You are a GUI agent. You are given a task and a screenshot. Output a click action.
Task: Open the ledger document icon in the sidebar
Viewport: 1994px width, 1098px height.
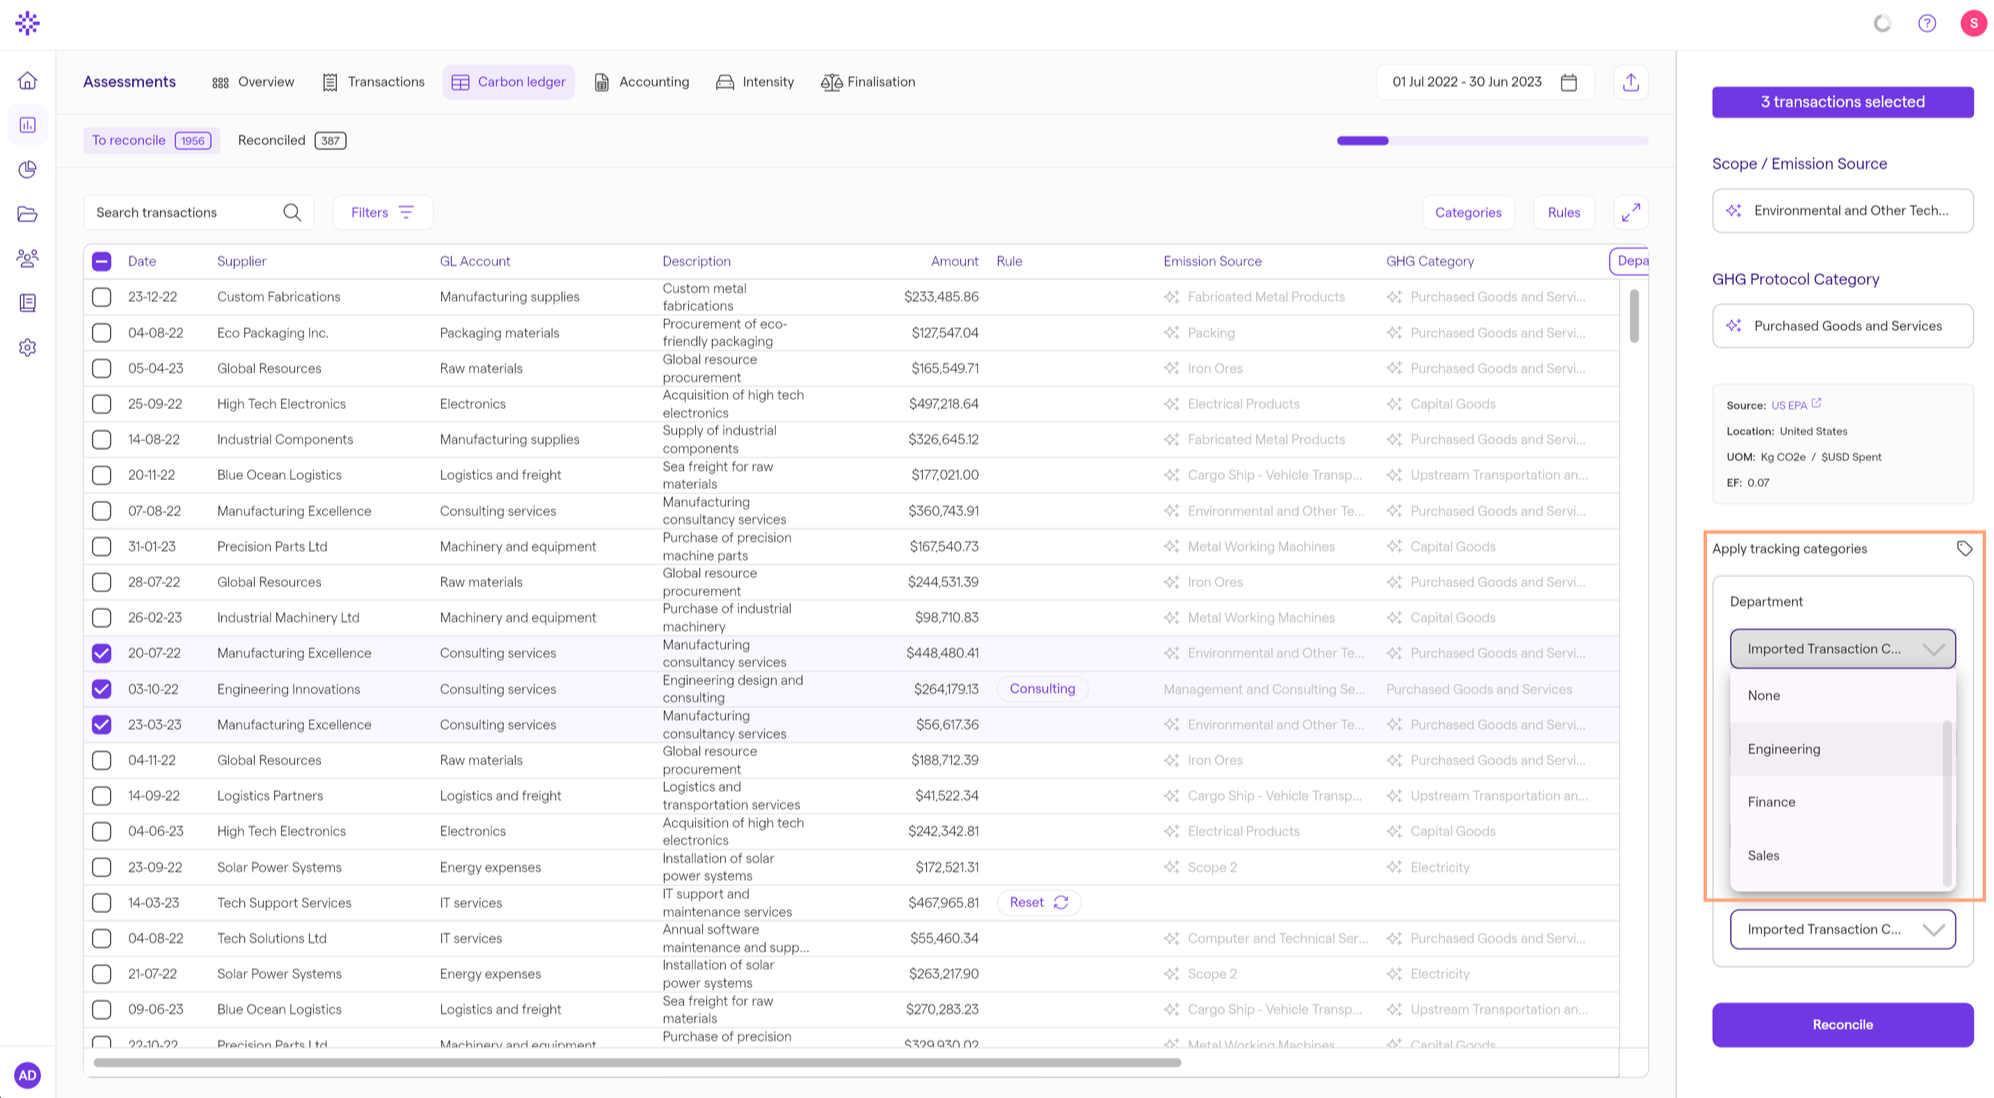tap(28, 303)
